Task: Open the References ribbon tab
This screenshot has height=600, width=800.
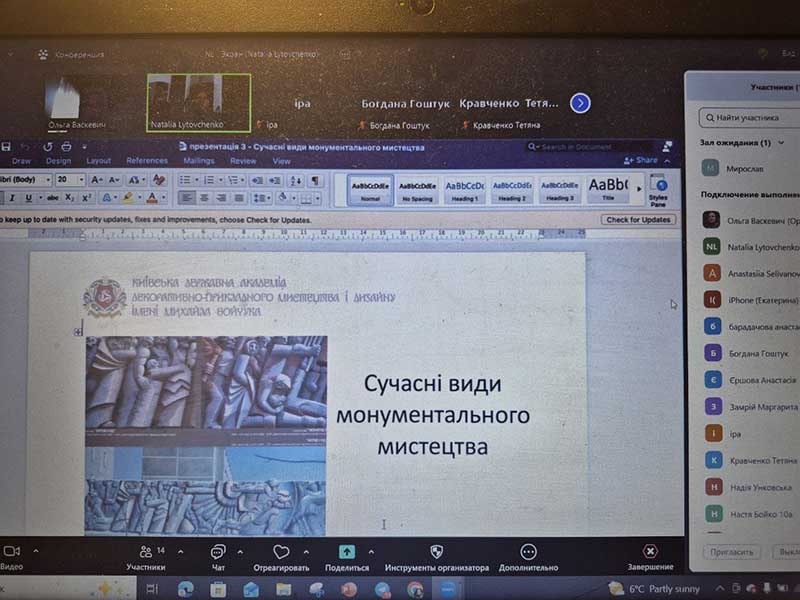Action: 147,161
